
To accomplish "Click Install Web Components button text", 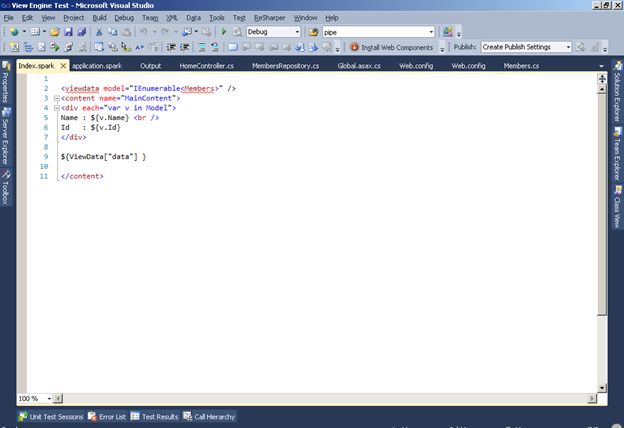I will pyautogui.click(x=397, y=47).
